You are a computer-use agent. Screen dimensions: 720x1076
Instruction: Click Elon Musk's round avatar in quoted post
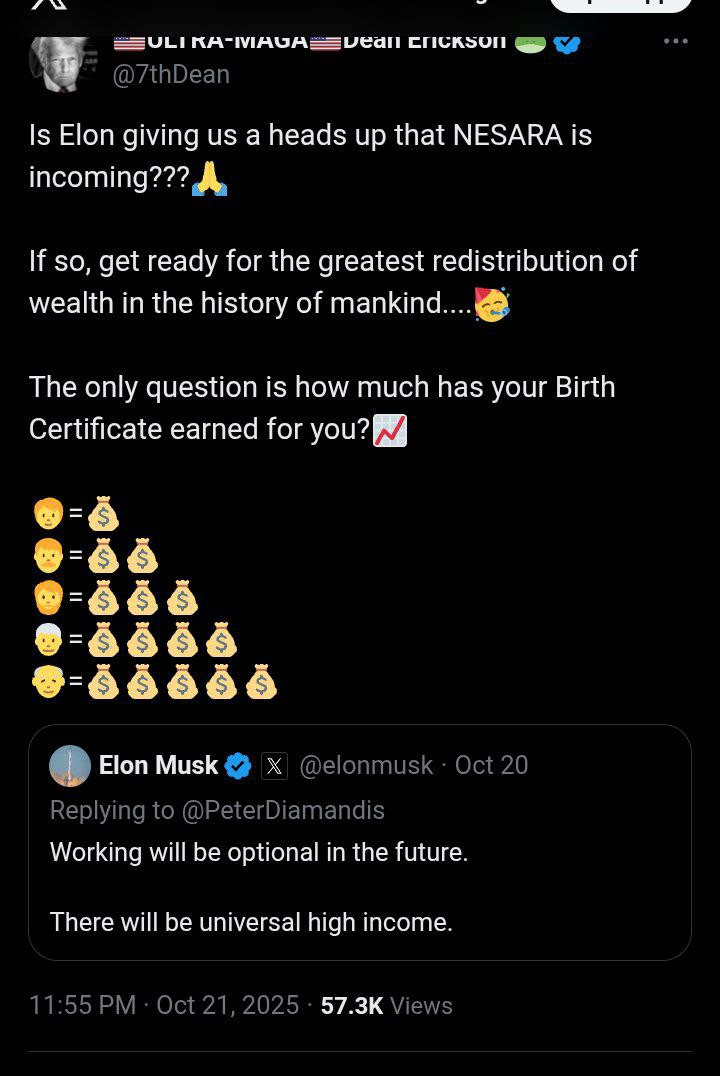coord(70,766)
